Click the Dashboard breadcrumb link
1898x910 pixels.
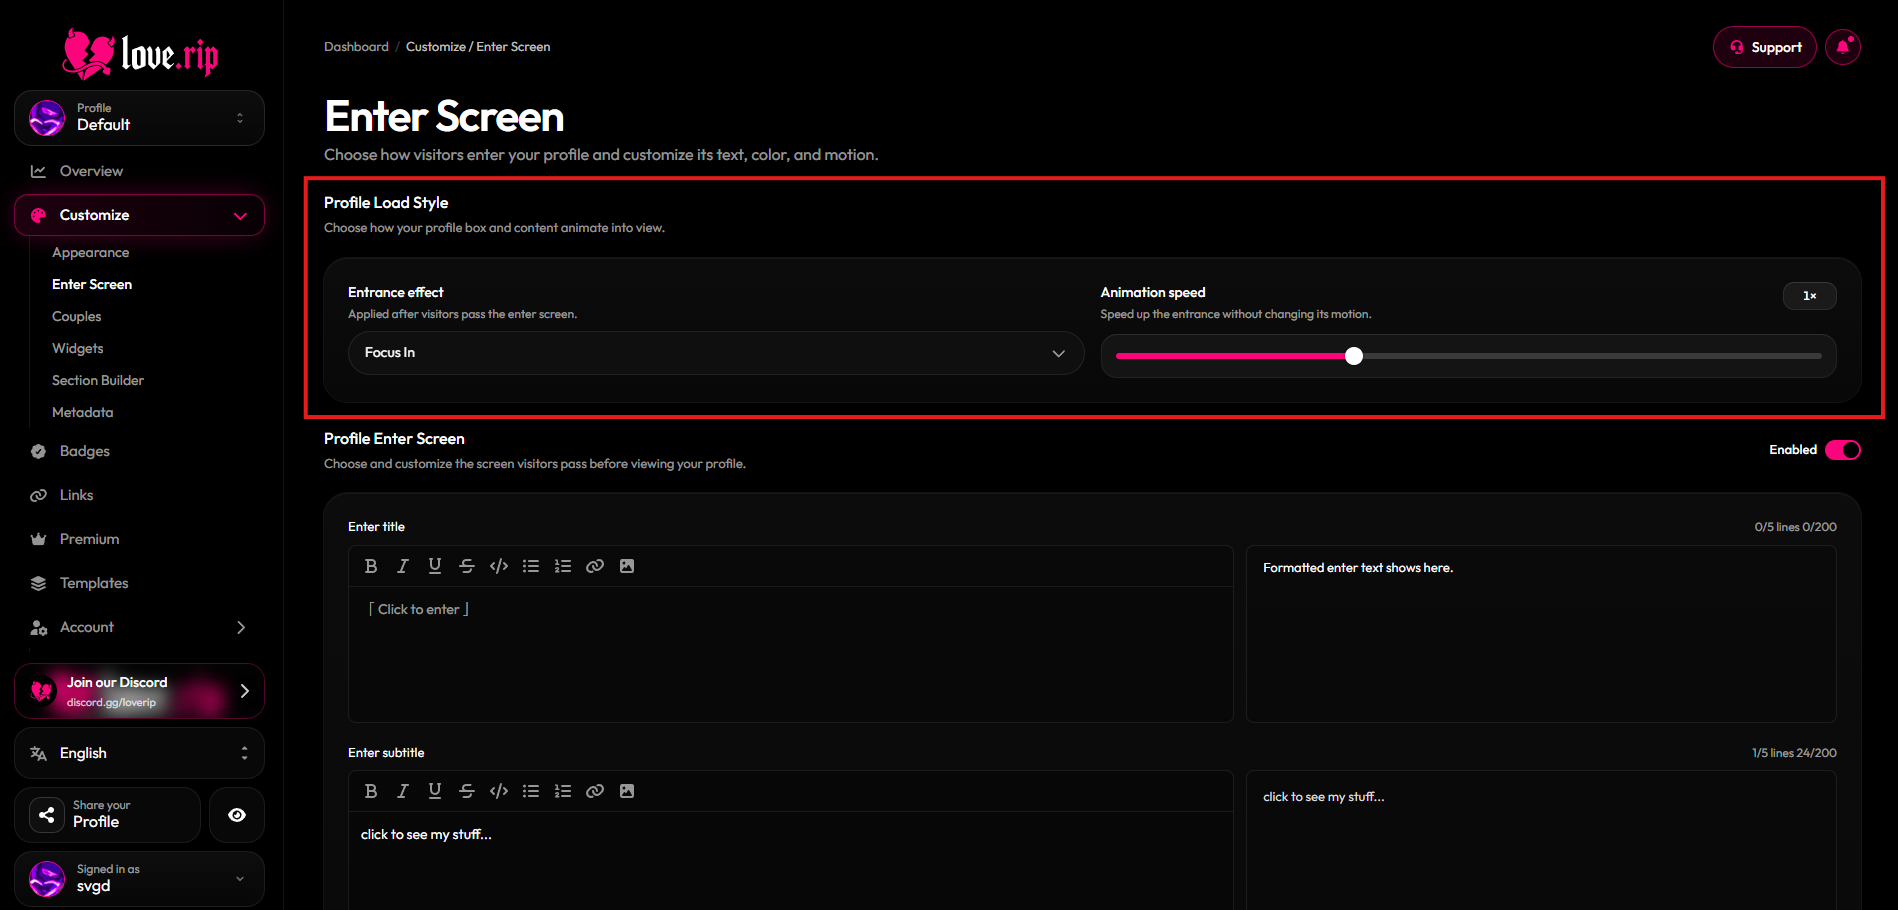(356, 47)
